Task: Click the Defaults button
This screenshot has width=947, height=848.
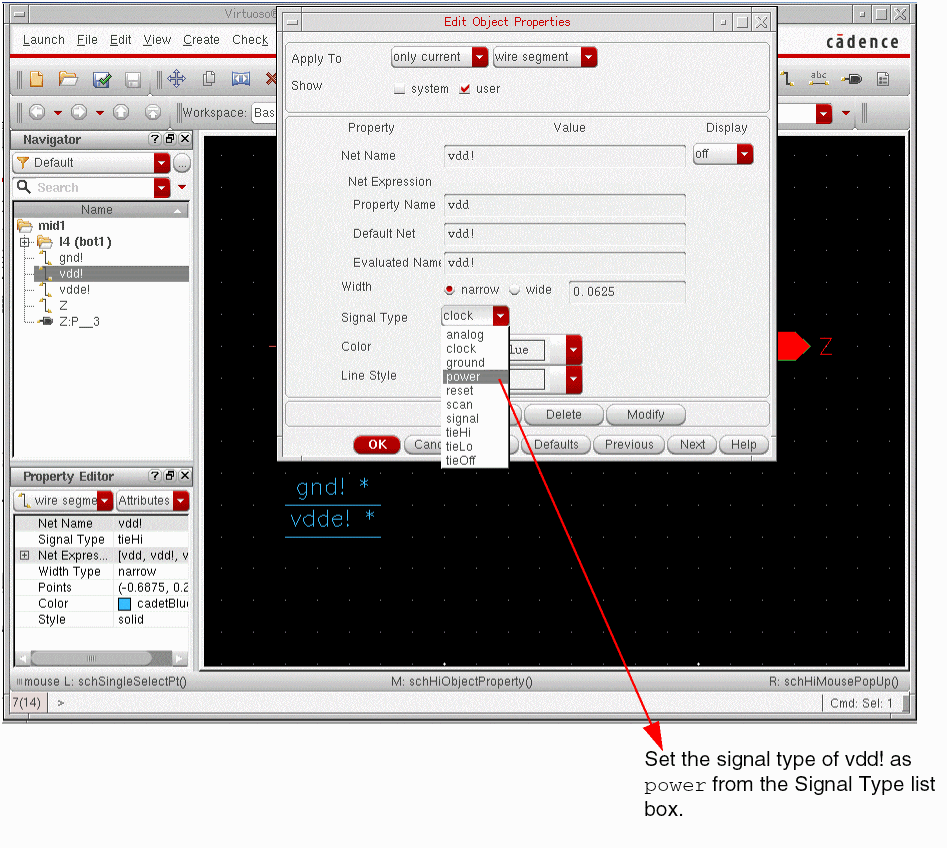Action: [x=556, y=445]
